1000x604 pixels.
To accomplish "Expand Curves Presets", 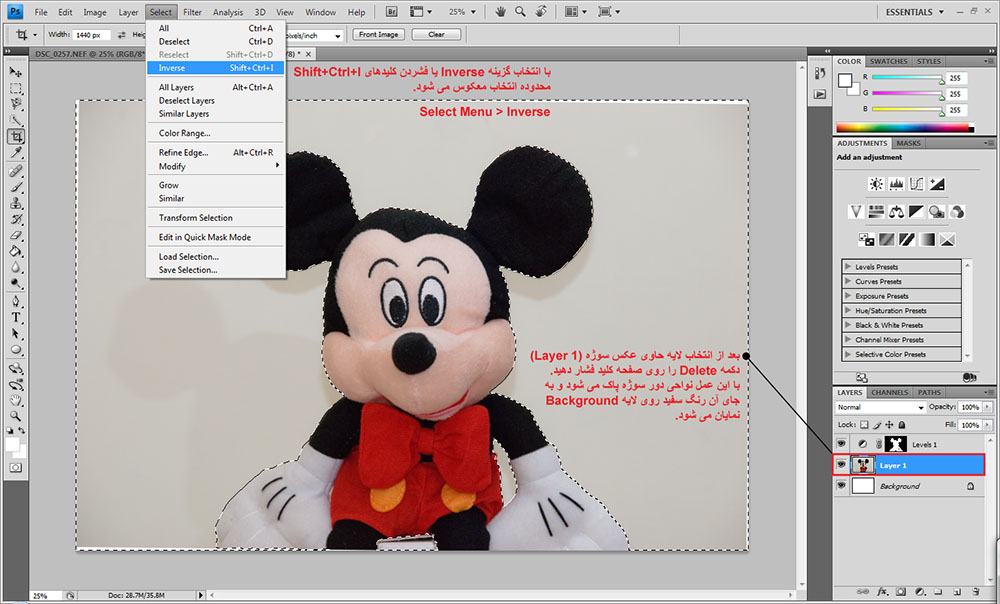I will pos(848,281).
